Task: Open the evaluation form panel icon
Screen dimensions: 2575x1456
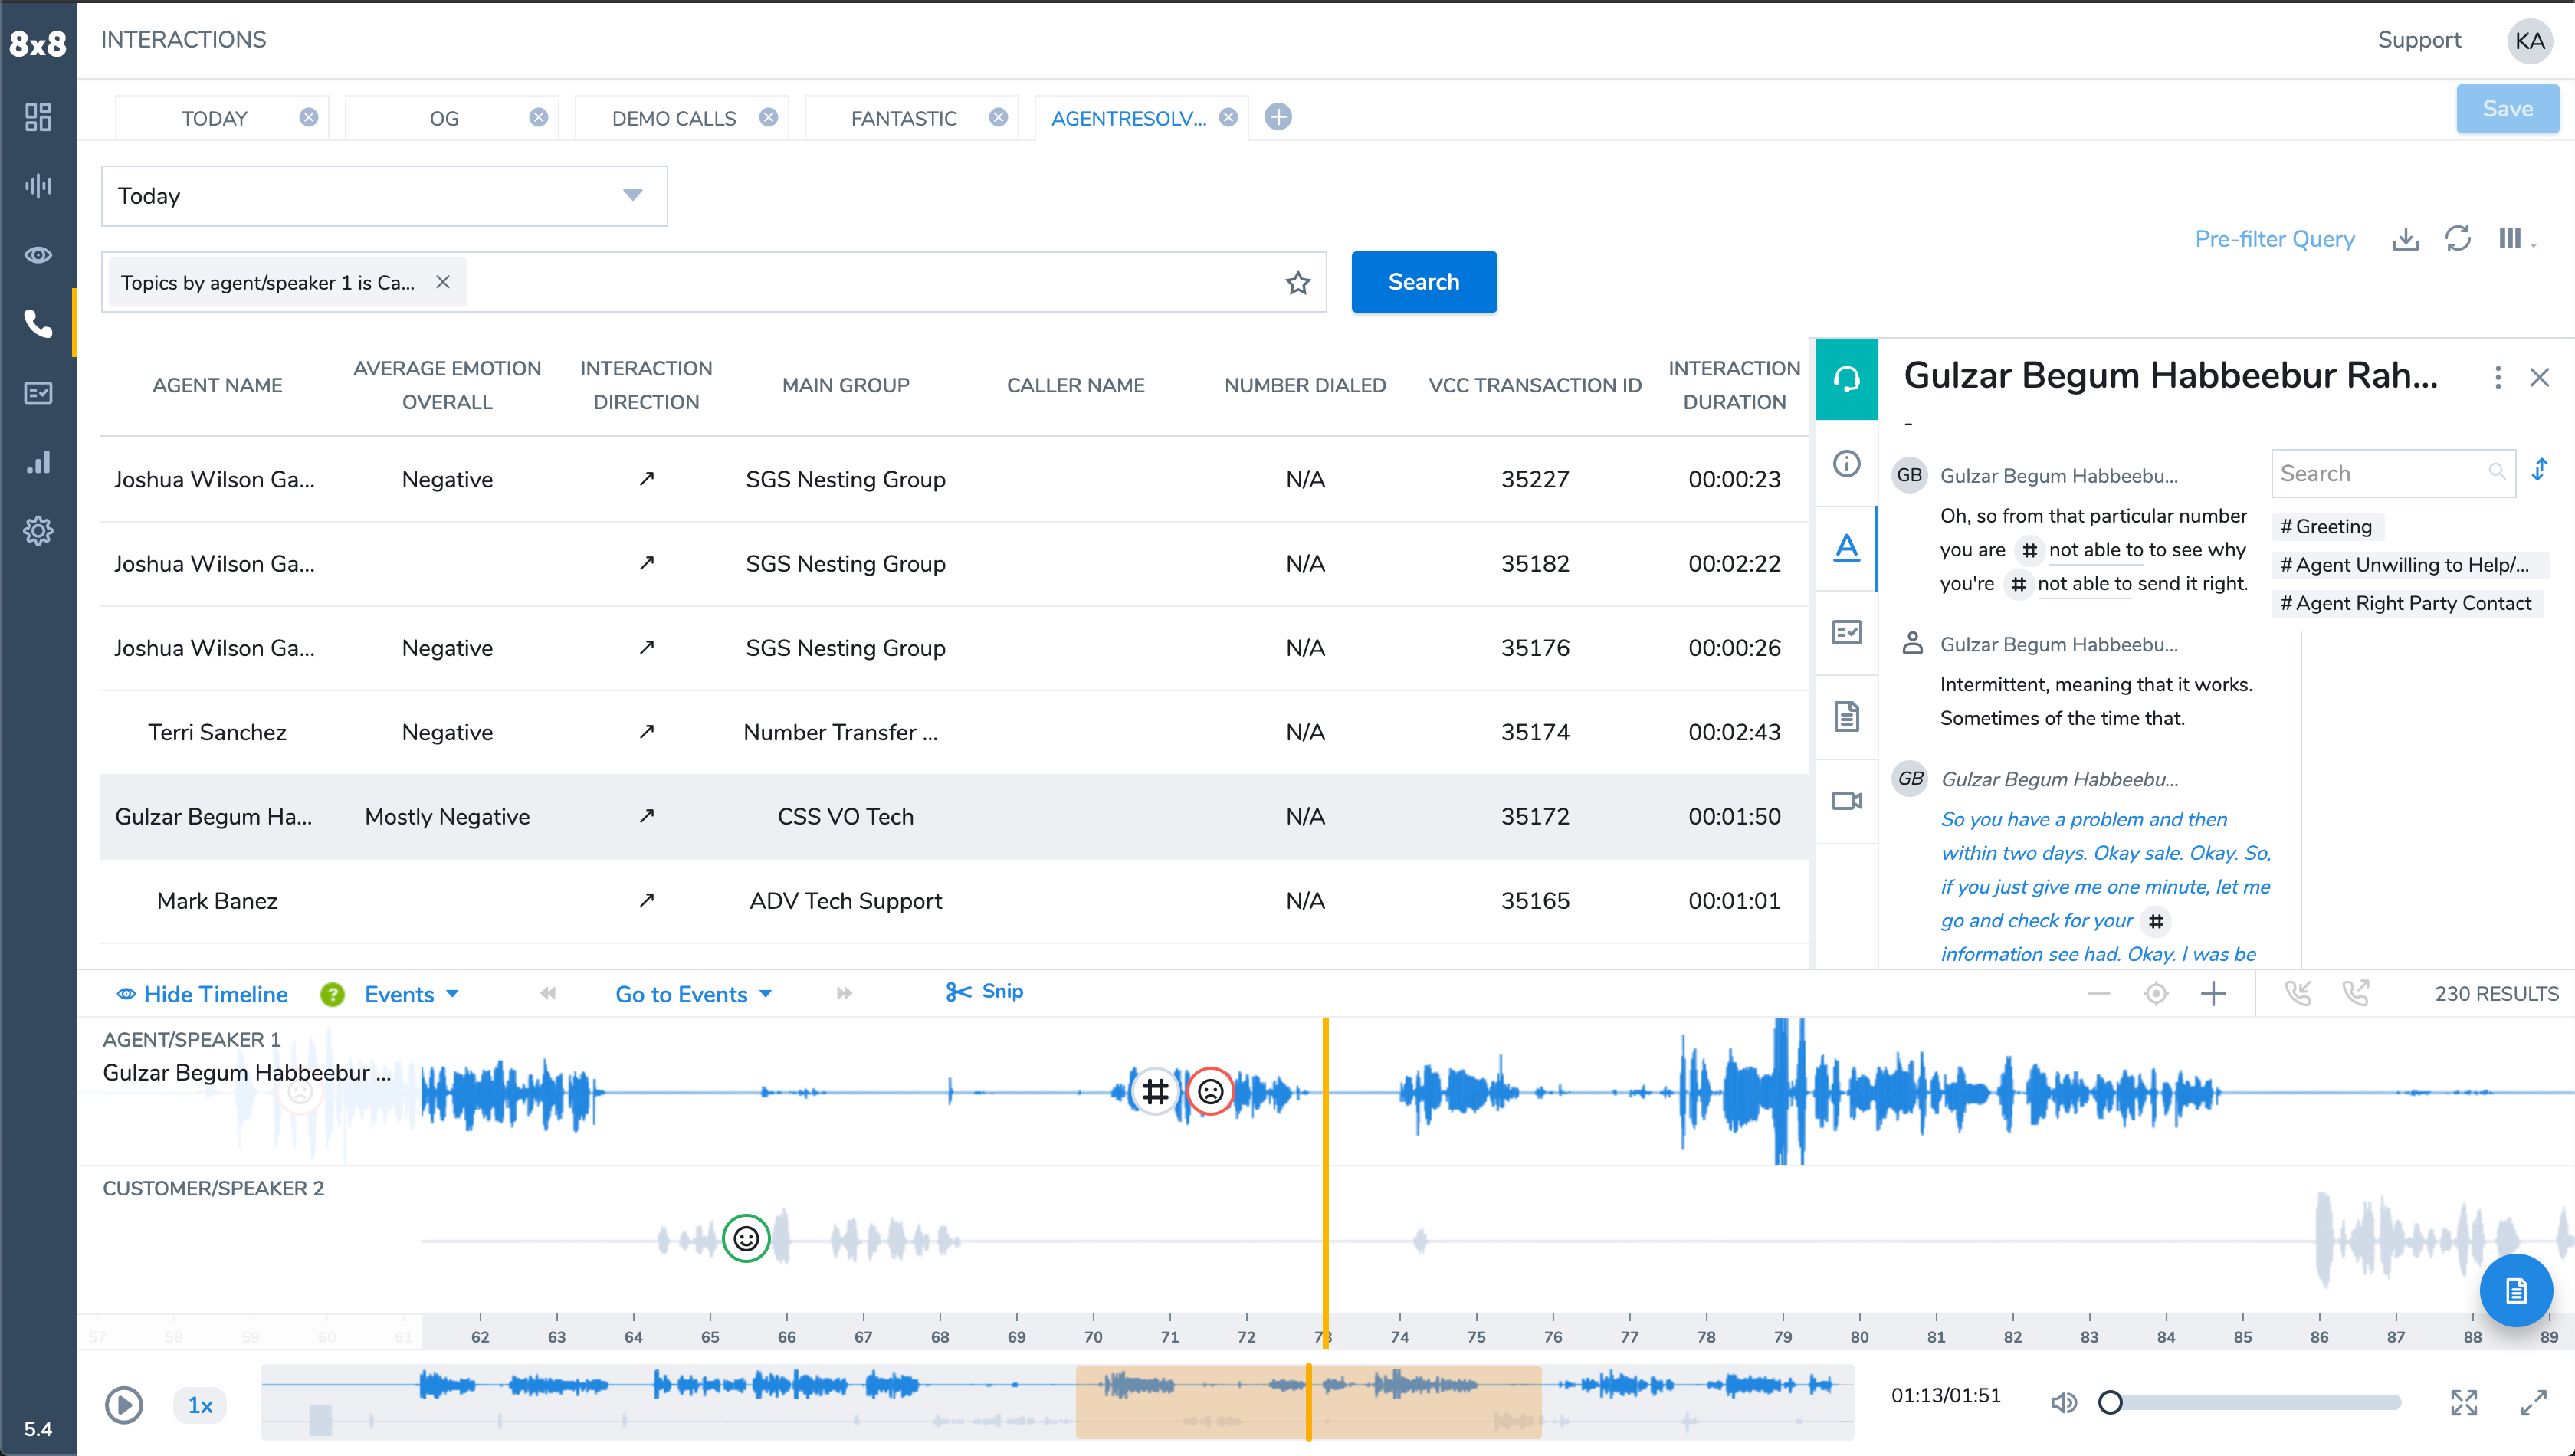Action: tap(1846, 632)
